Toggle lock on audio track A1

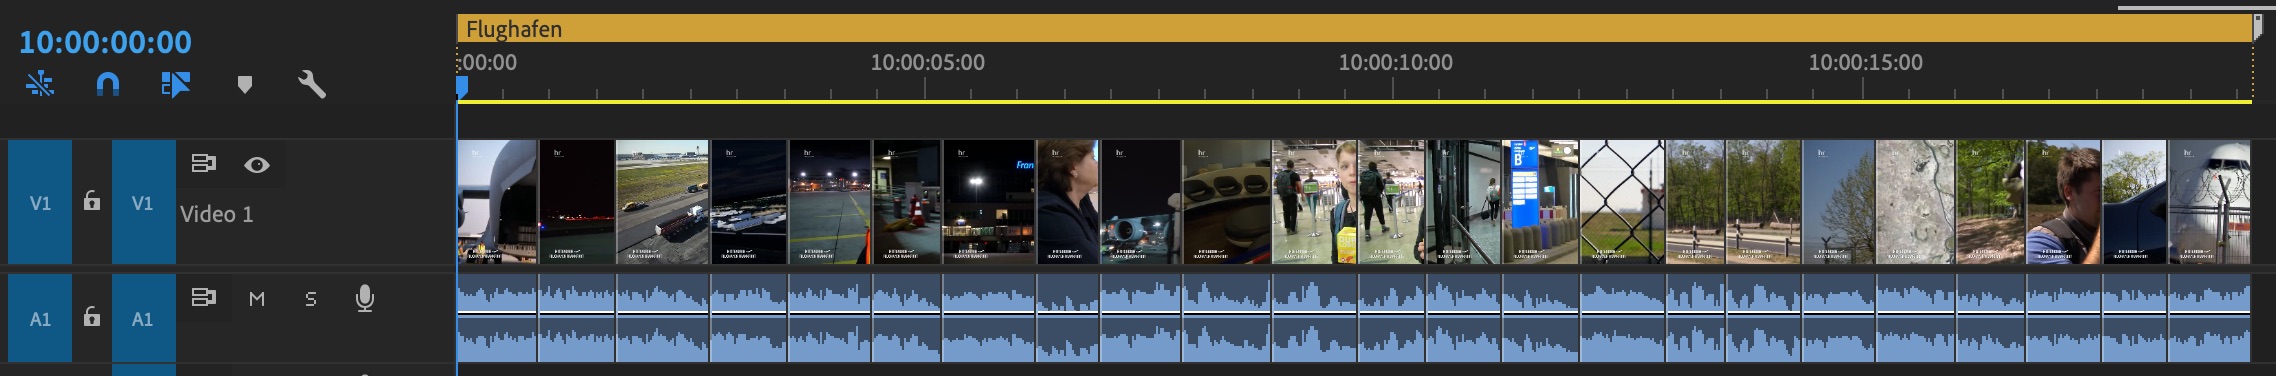point(92,317)
